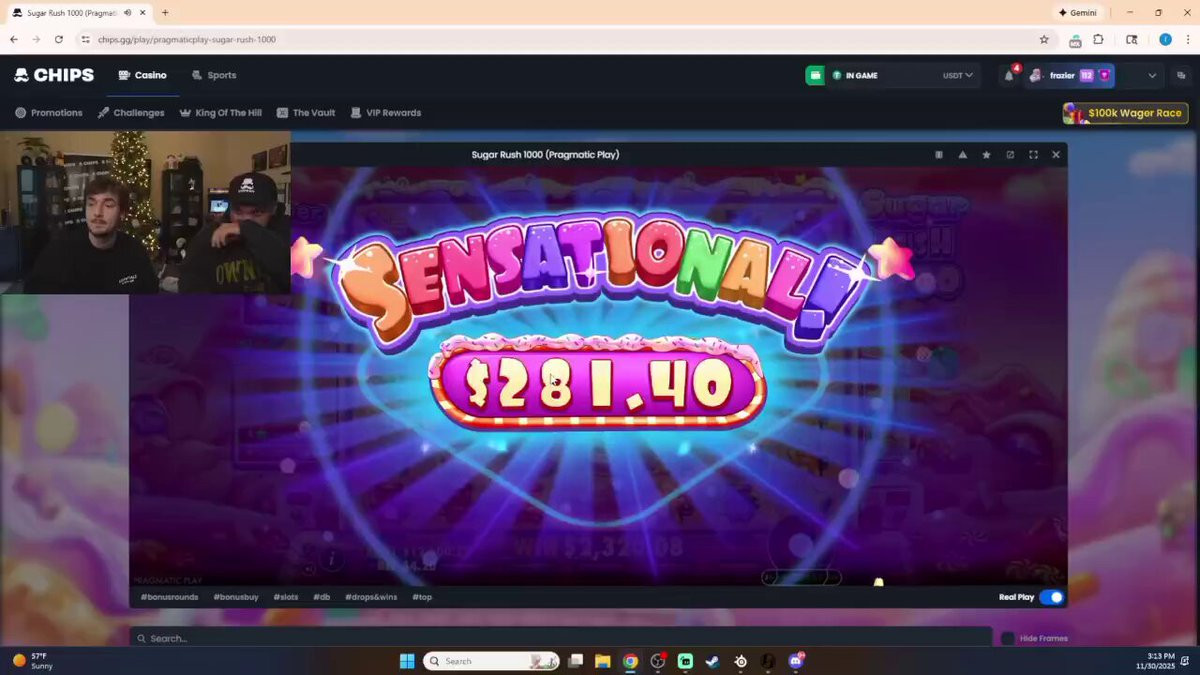Open the Windows Start menu
The height and width of the screenshot is (675, 1200).
(x=407, y=661)
